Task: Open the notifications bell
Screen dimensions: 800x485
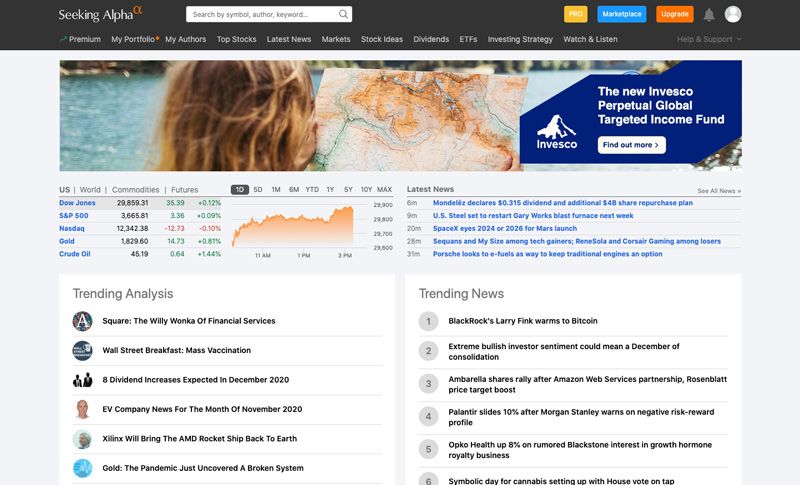Action: pos(709,15)
